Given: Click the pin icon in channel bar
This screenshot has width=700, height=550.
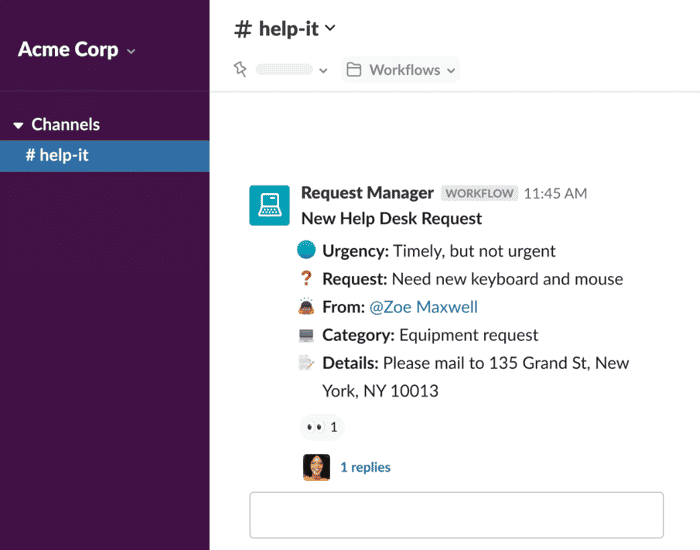Looking at the screenshot, I should (x=240, y=69).
